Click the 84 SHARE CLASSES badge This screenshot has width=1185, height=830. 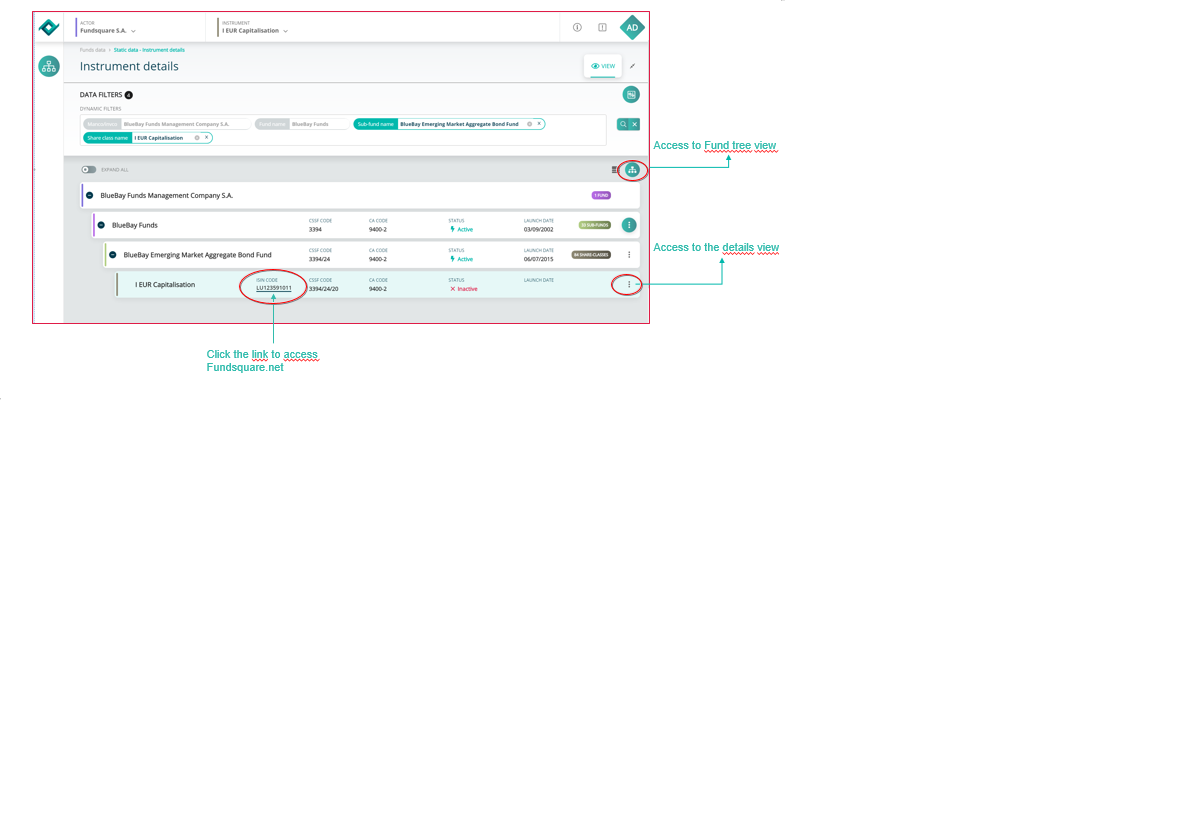point(591,255)
